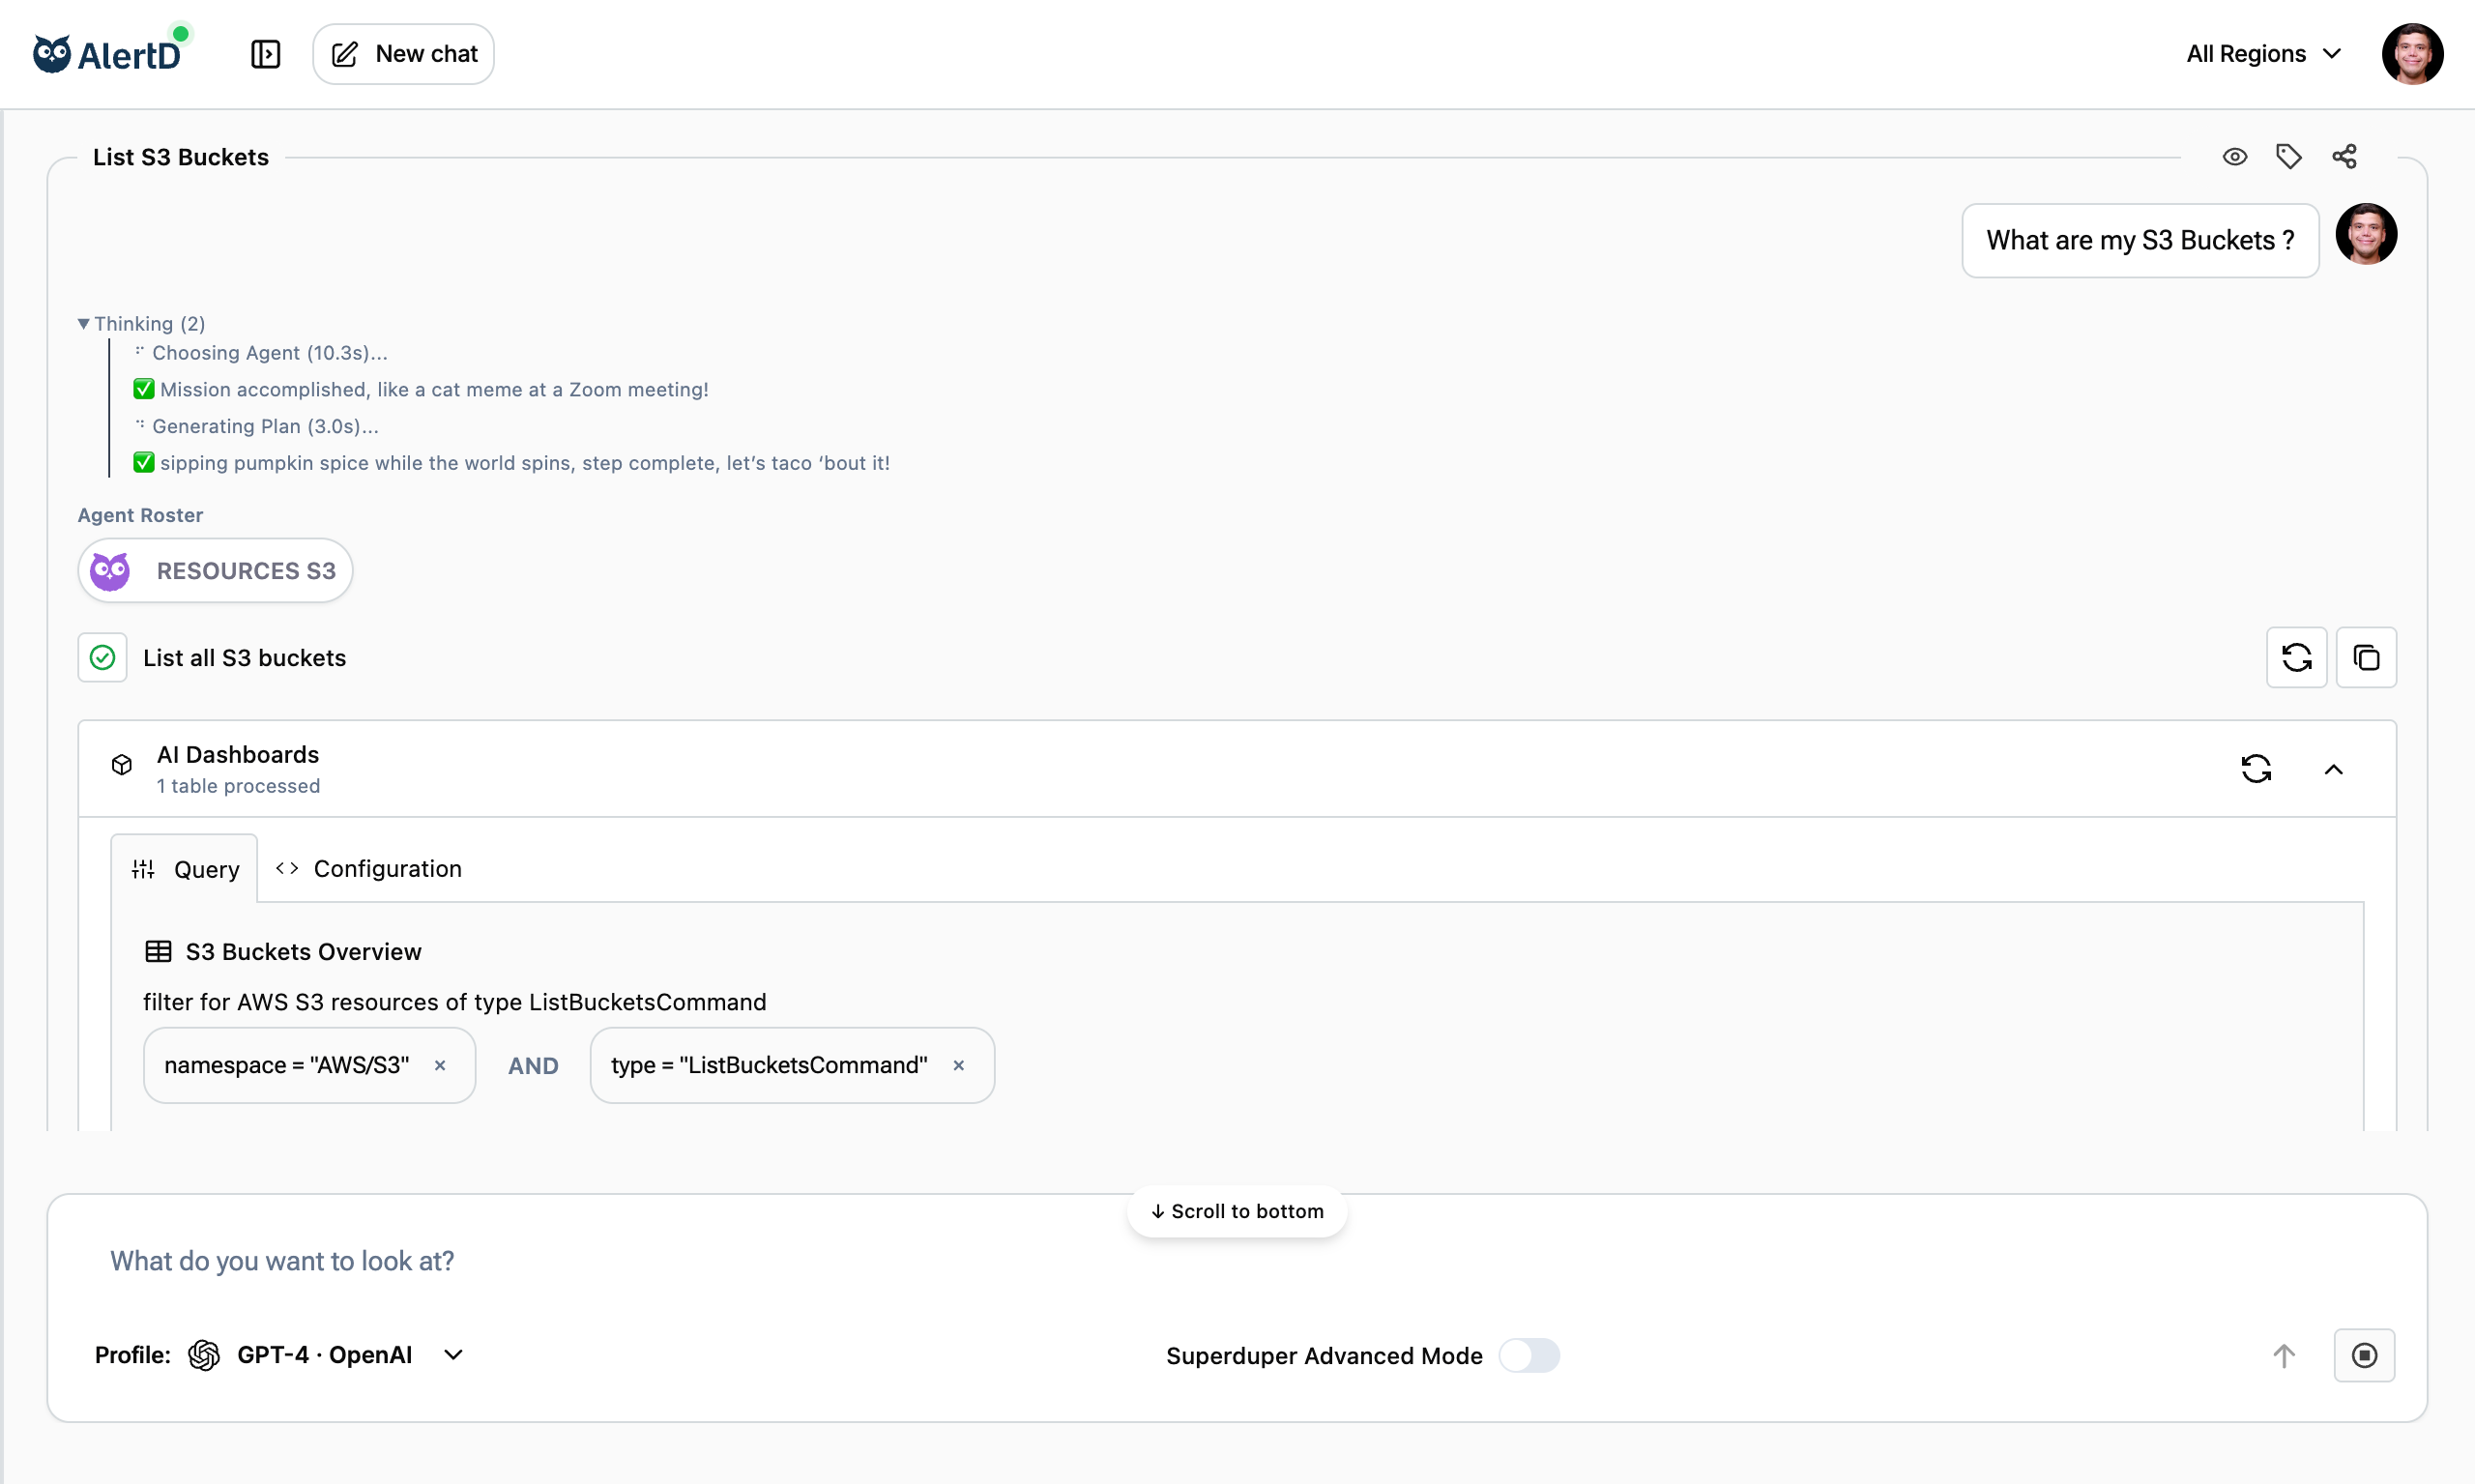Toggle chat visibility with eye icon

(2235, 157)
